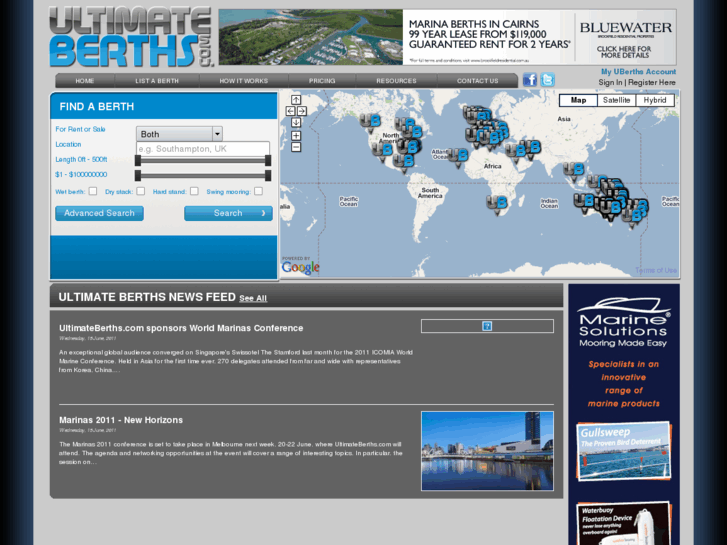
Task: Click the Search button
Action: coord(228,213)
